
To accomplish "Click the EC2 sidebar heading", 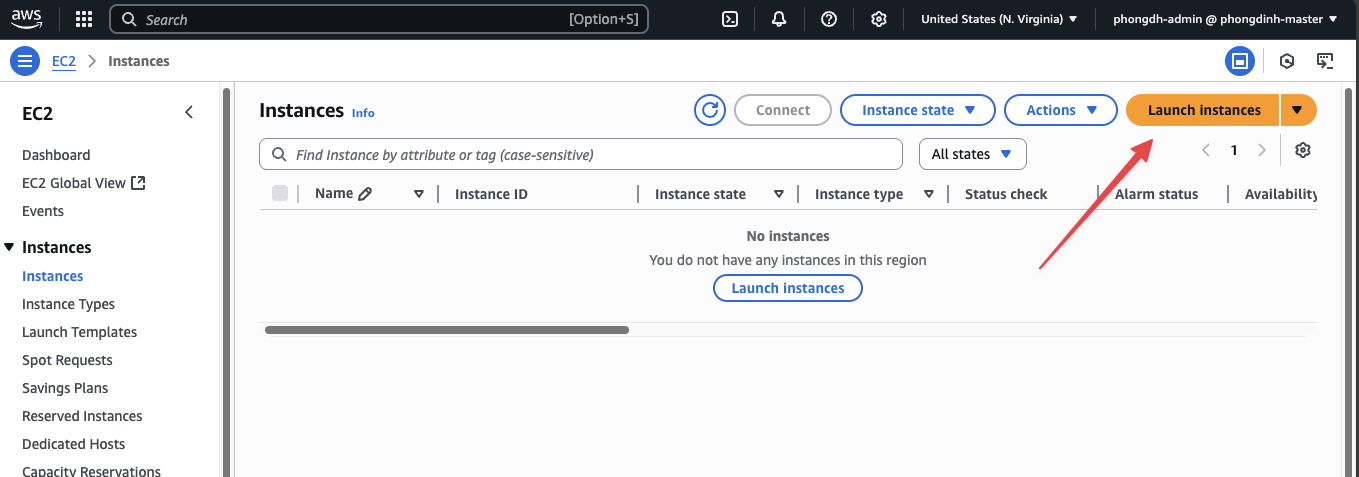I will tap(38, 114).
